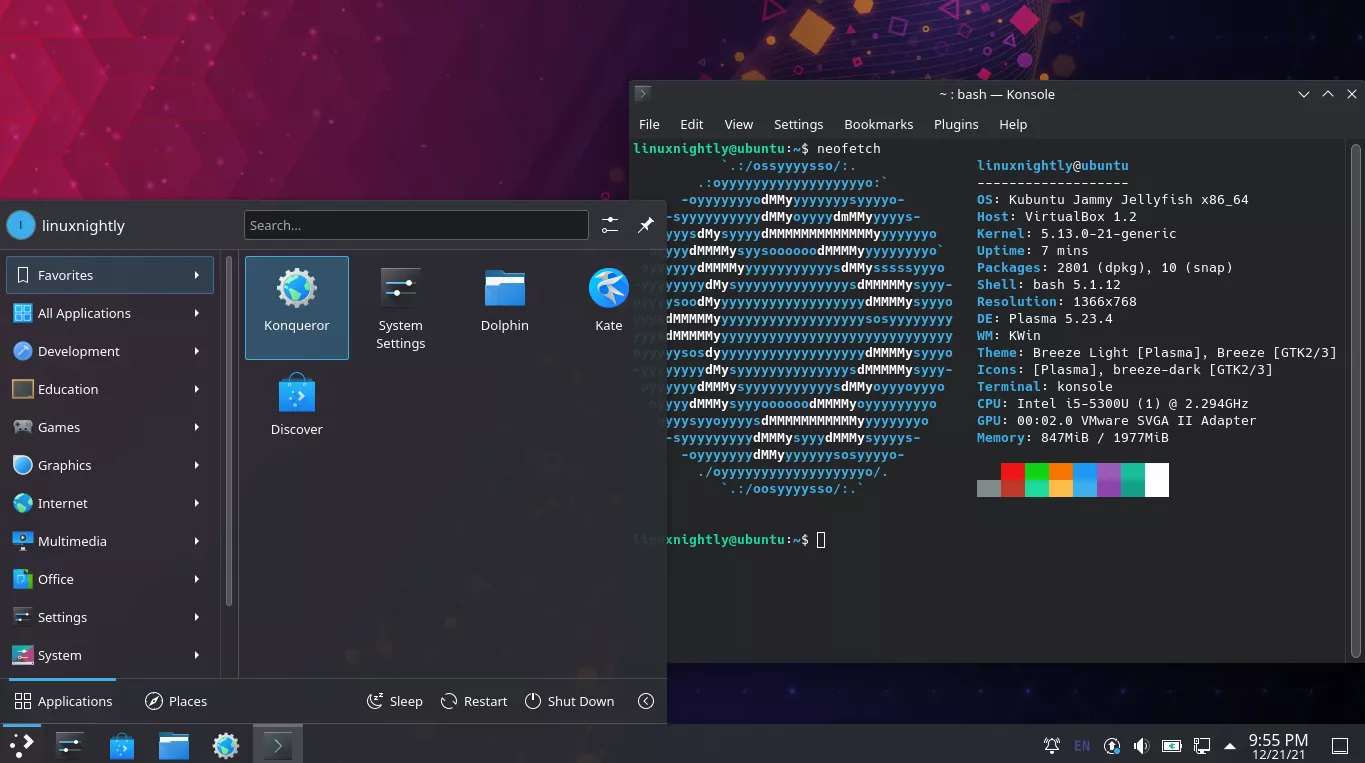The image size is (1365, 763).
Task: Click the Show Desktop button on the panel
Action: (1340, 746)
